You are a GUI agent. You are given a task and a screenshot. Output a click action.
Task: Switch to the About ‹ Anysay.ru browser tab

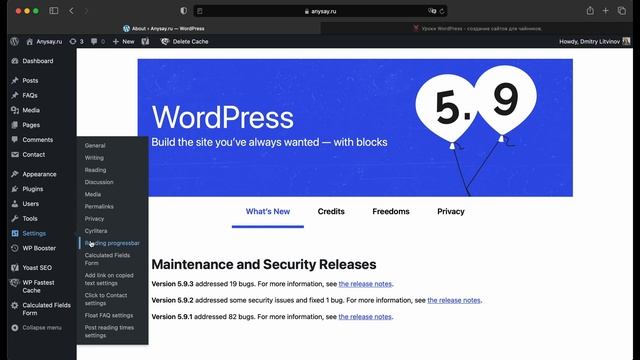click(x=164, y=29)
